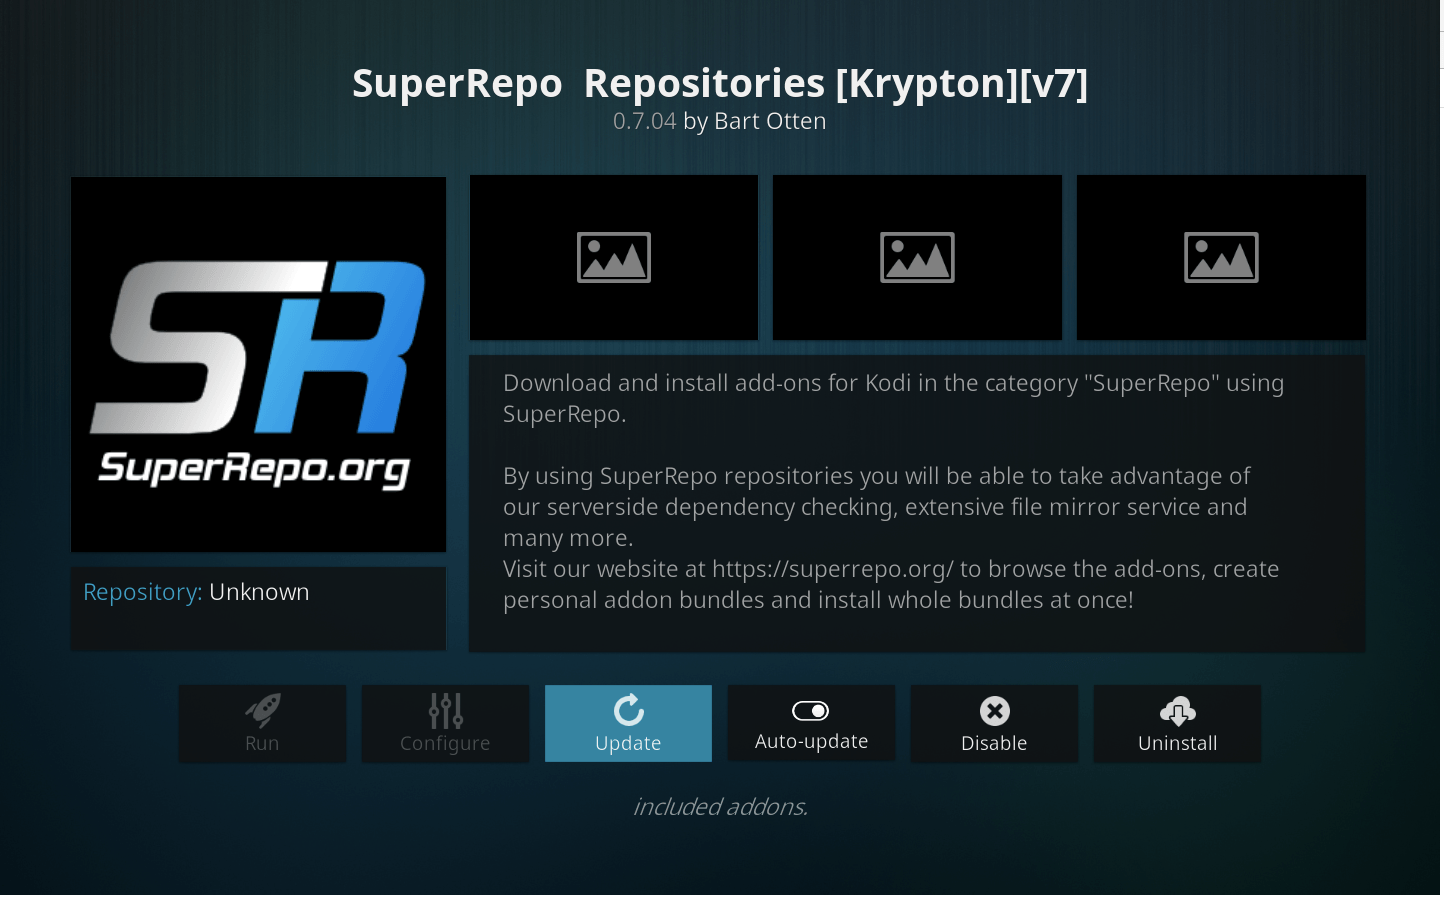Open Configure for SuperRepo Repositories
The height and width of the screenshot is (899, 1444).
click(x=445, y=723)
